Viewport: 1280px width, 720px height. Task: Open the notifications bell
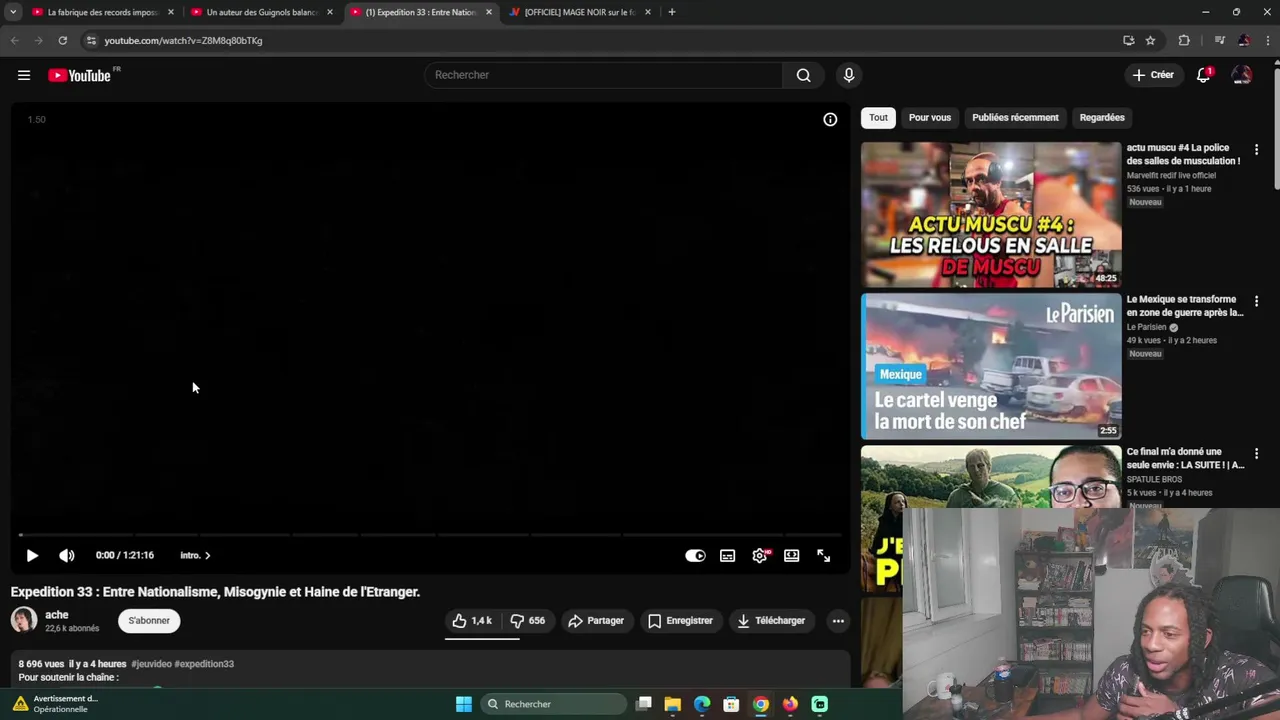pos(1204,75)
